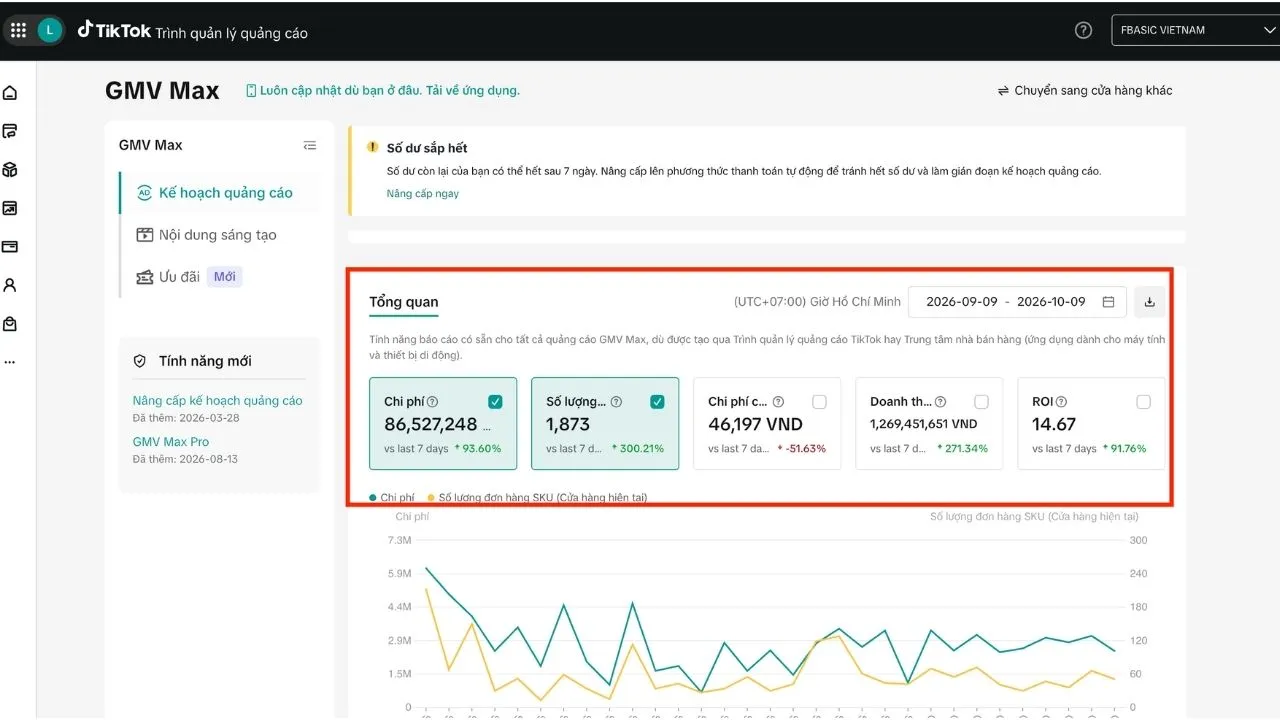This screenshot has width=1280, height=720.
Task: Go to the home sidebar icon
Action: [10, 93]
